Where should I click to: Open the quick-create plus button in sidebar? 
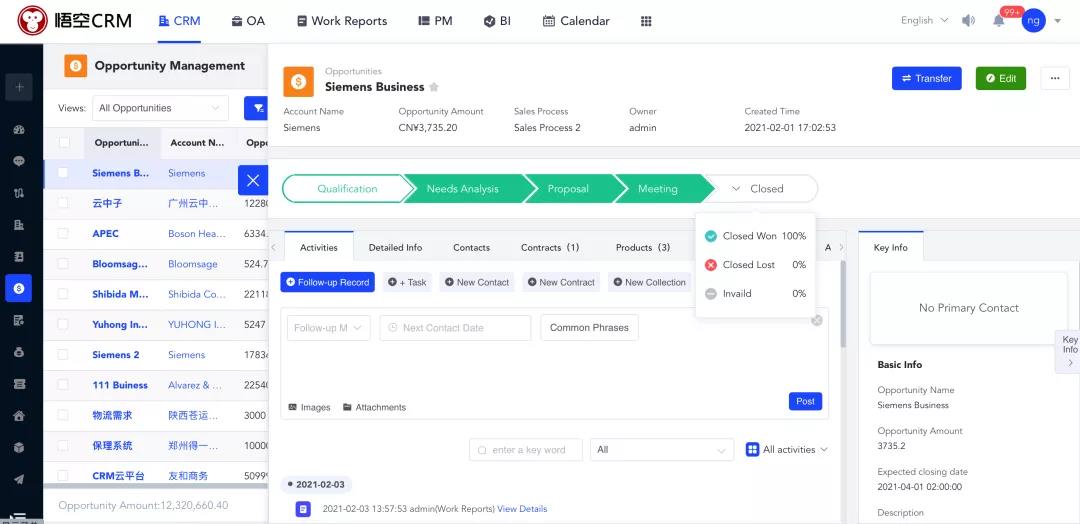click(19, 87)
